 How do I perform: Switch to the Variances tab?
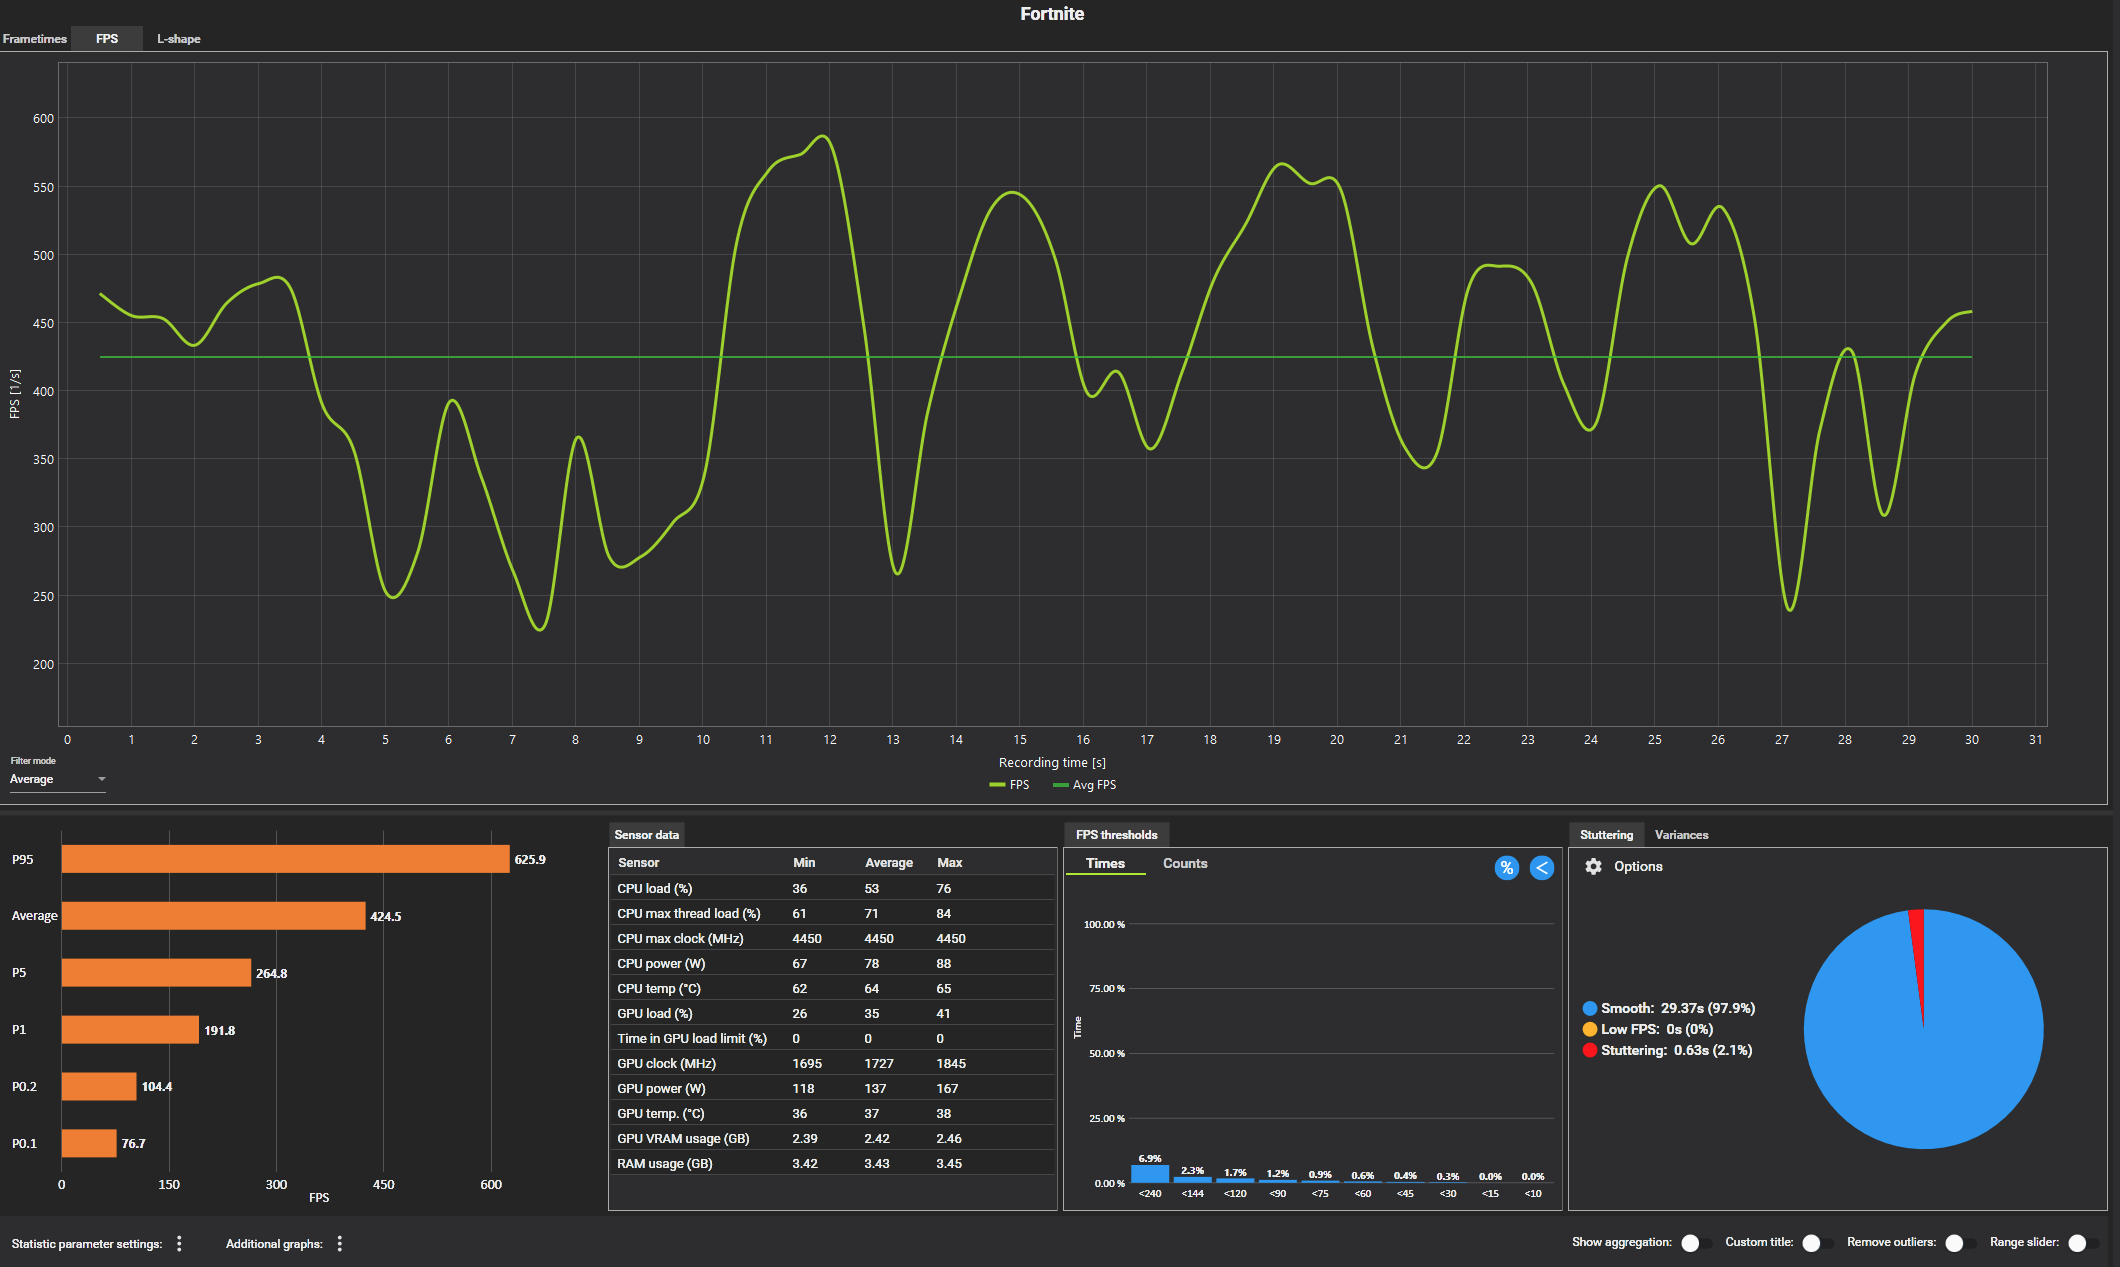(x=1681, y=835)
